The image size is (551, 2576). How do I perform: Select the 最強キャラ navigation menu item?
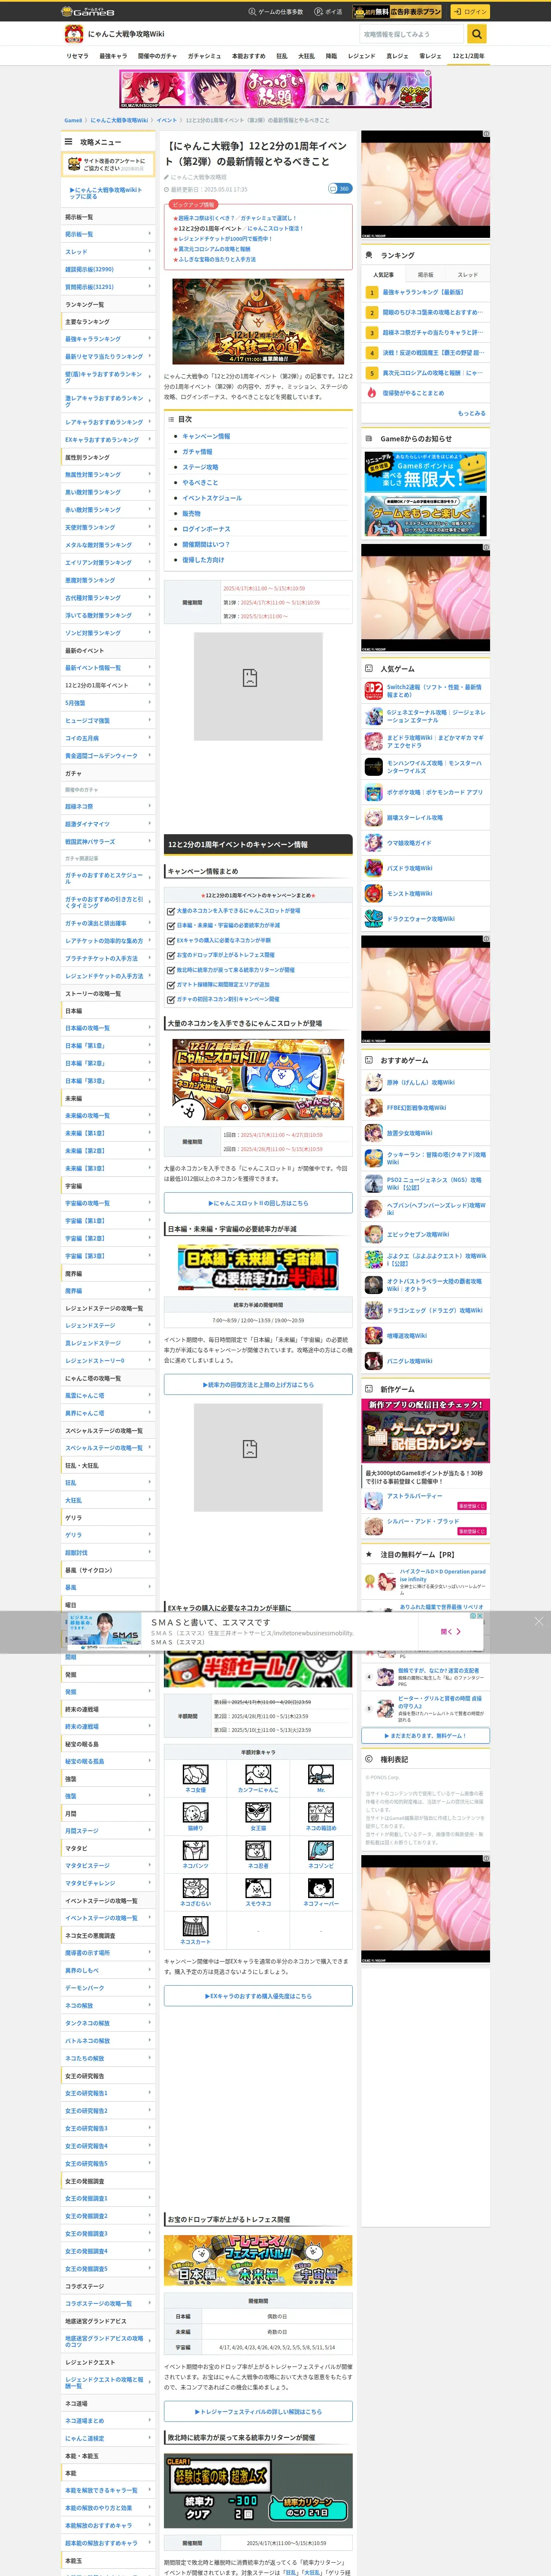112,56
